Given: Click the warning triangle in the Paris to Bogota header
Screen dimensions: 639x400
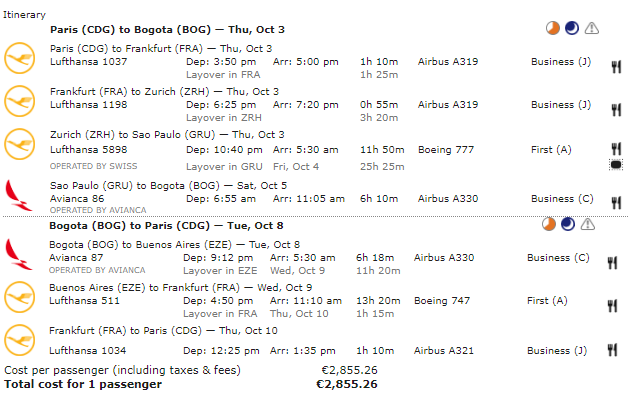Looking at the screenshot, I should [592, 29].
